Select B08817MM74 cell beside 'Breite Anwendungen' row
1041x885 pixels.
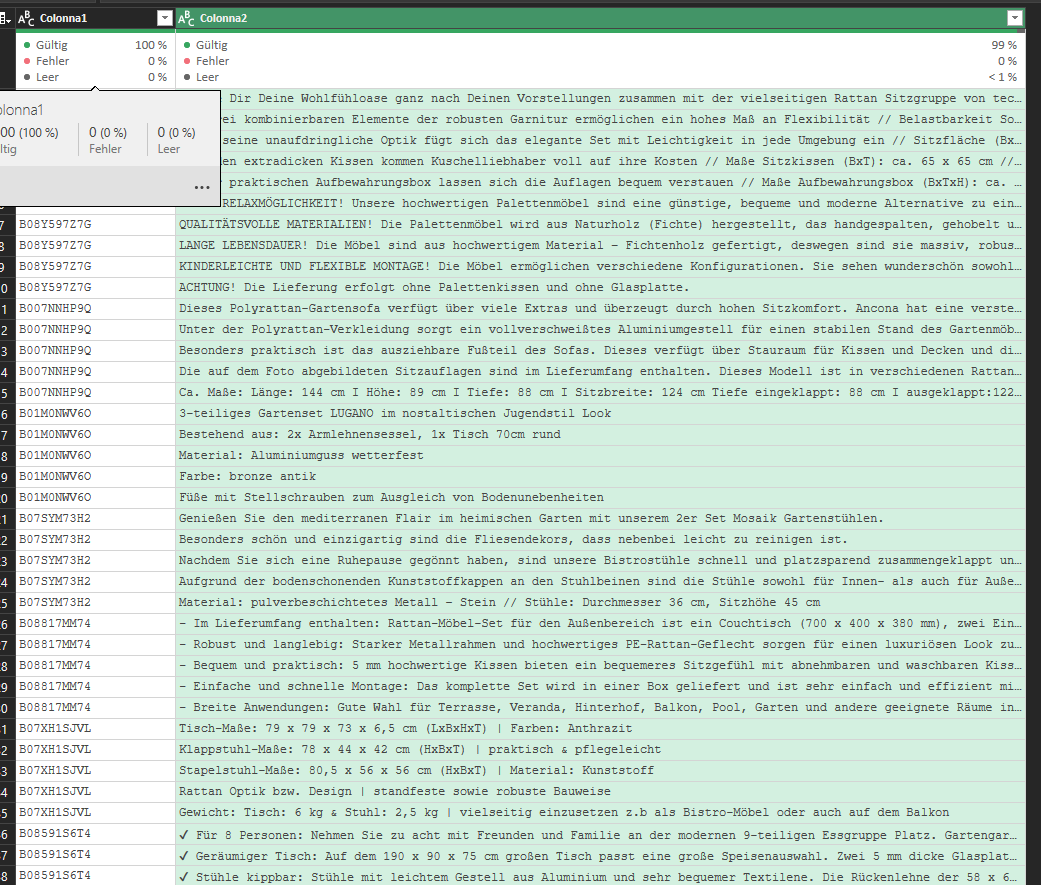(95, 708)
